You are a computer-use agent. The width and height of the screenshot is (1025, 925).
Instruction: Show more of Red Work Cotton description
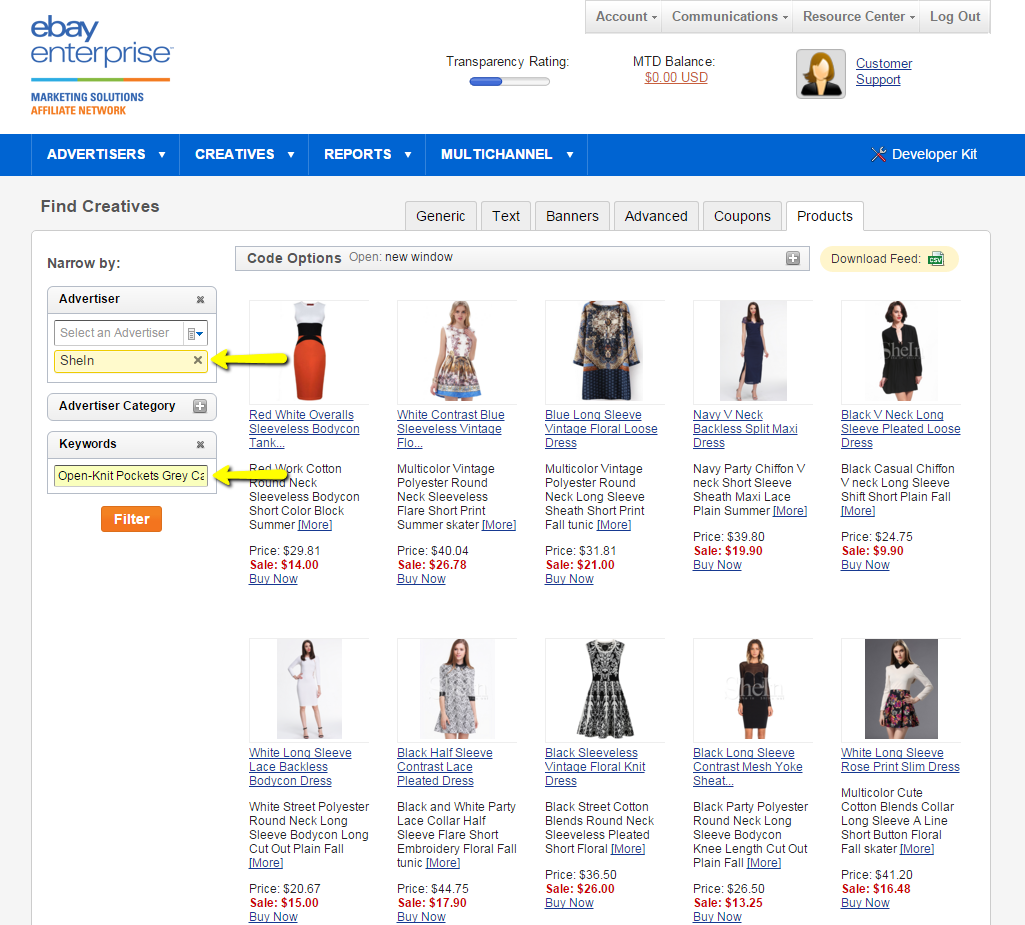pyautogui.click(x=315, y=525)
